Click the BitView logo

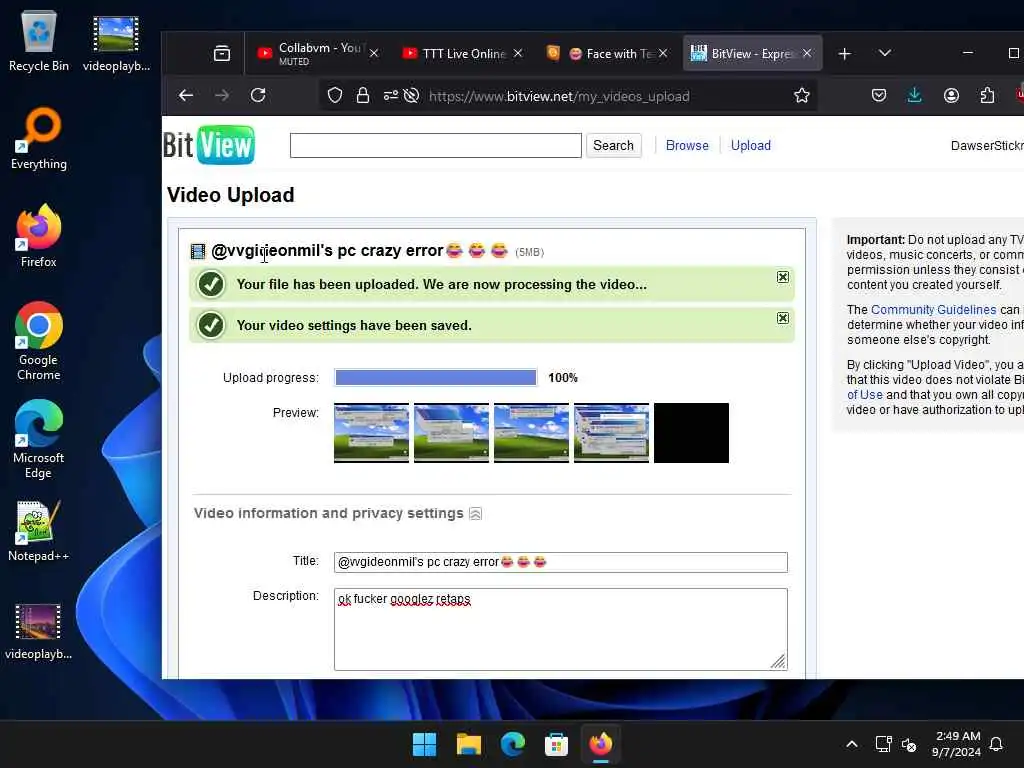(x=209, y=145)
